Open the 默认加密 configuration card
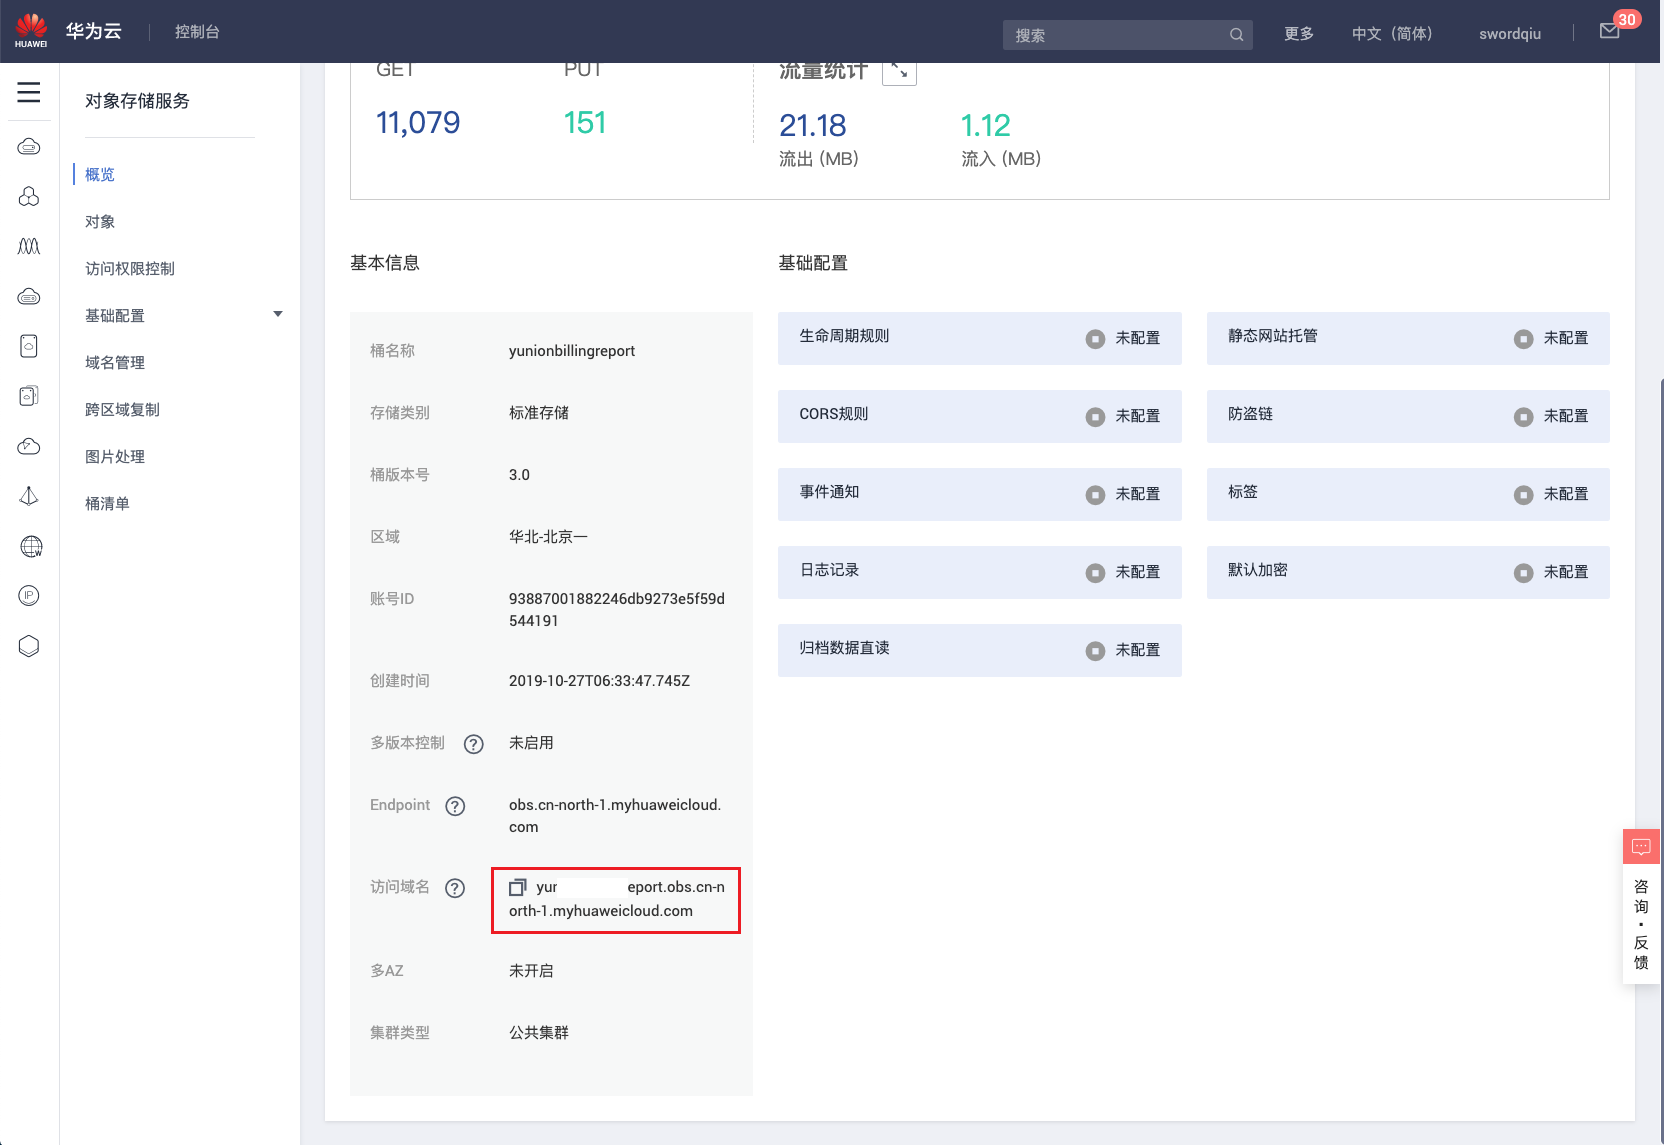This screenshot has height=1145, width=1664. point(1407,572)
